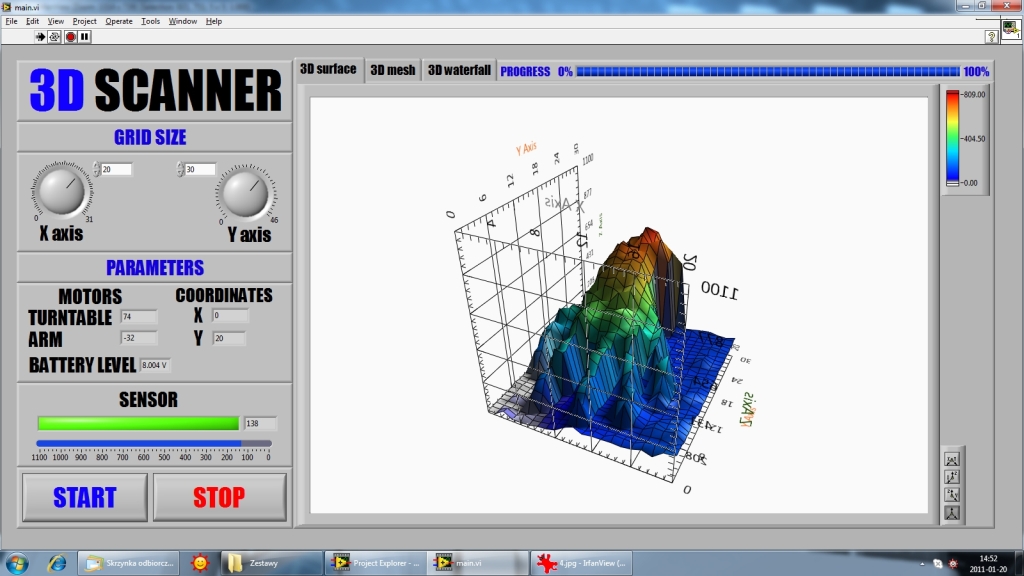Open the File menu
The height and width of the screenshot is (576, 1024).
[11, 21]
